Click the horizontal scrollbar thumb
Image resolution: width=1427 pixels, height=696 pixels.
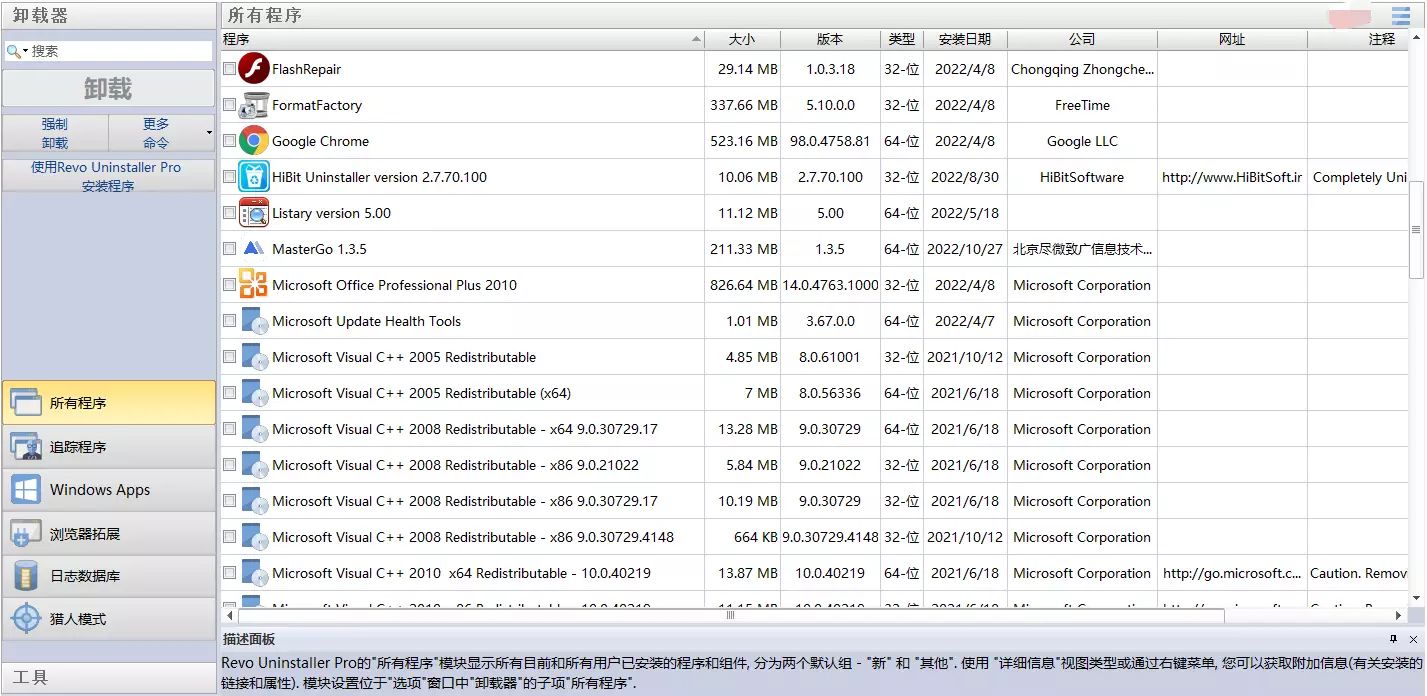730,615
